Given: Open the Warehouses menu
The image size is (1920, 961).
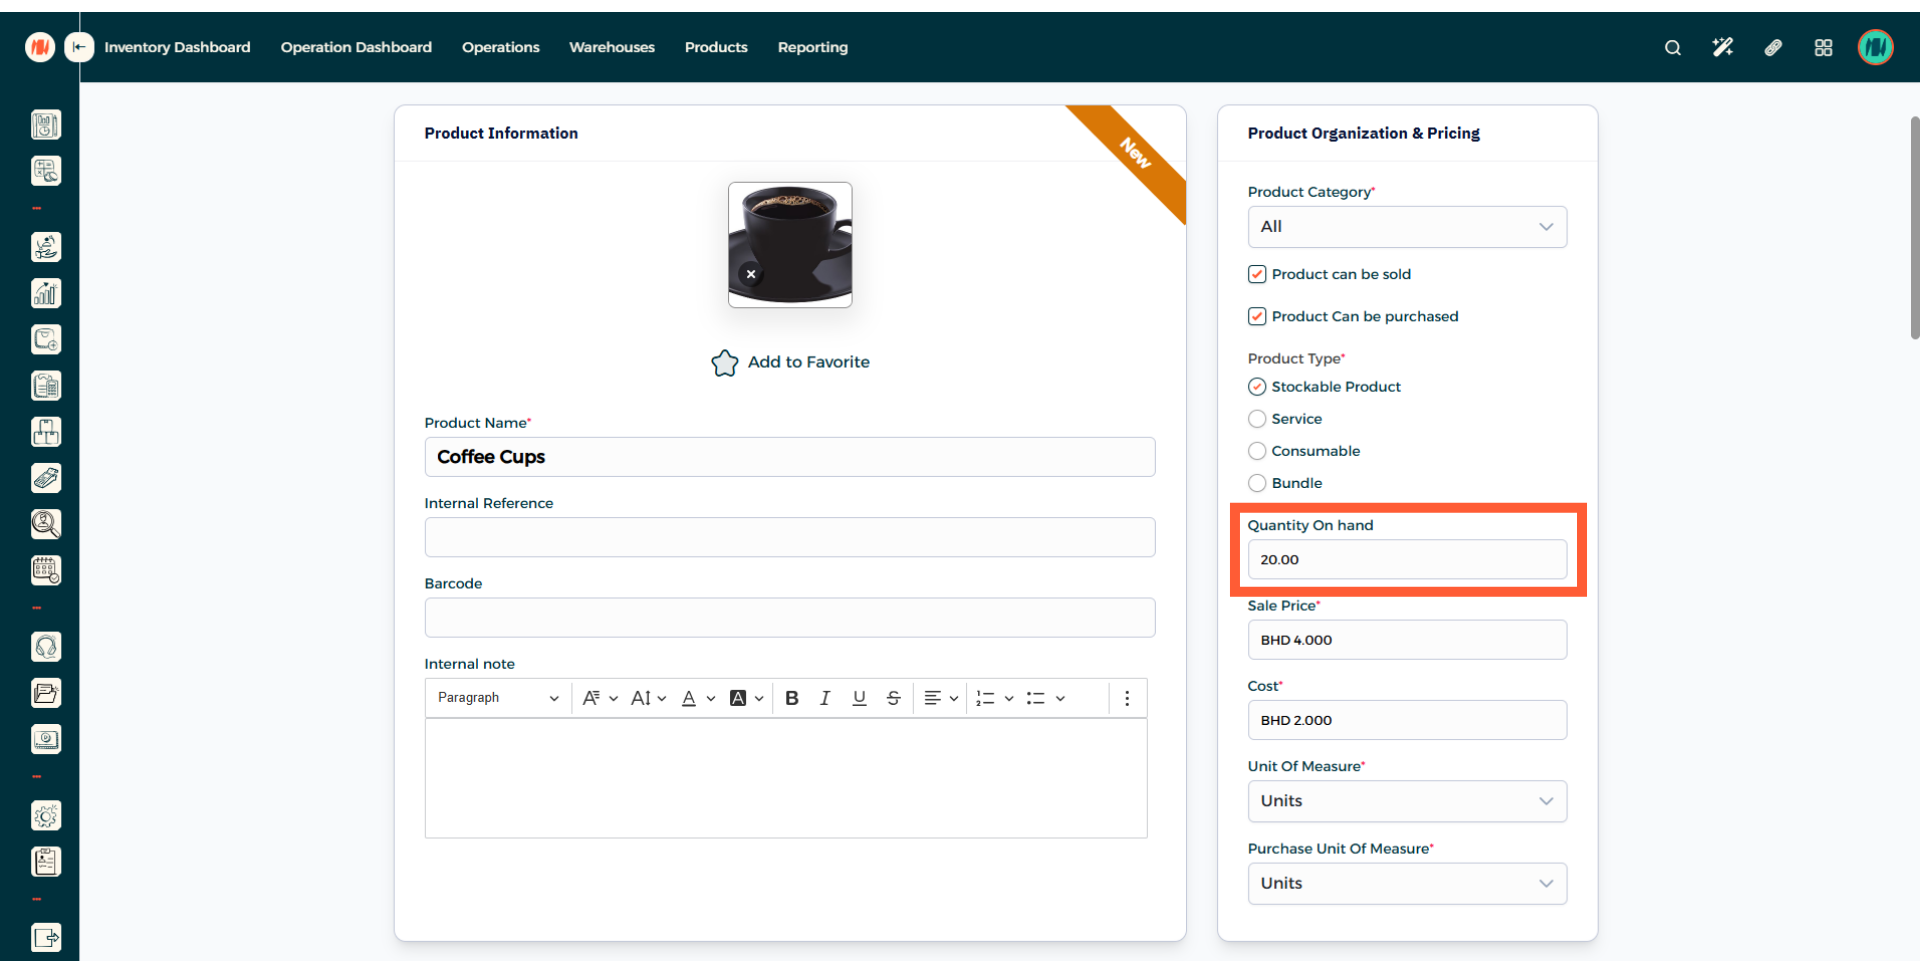Looking at the screenshot, I should (x=611, y=47).
